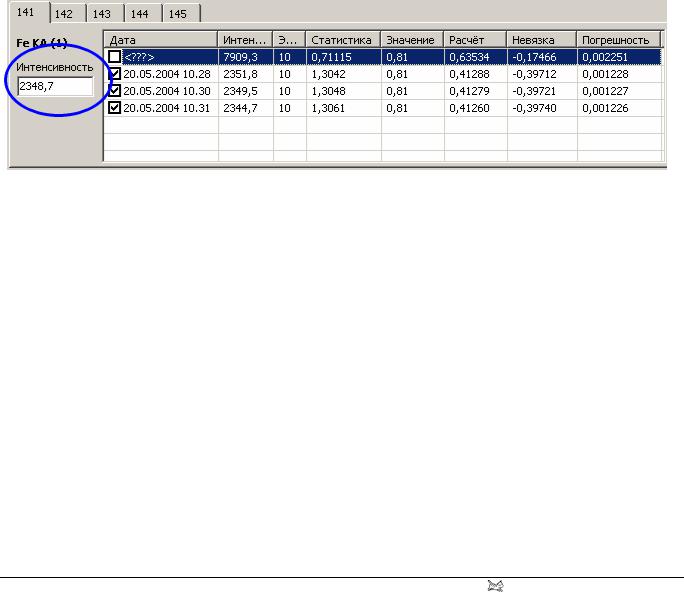Sort by the Значение column header
This screenshot has height=595, width=684.
[412, 40]
